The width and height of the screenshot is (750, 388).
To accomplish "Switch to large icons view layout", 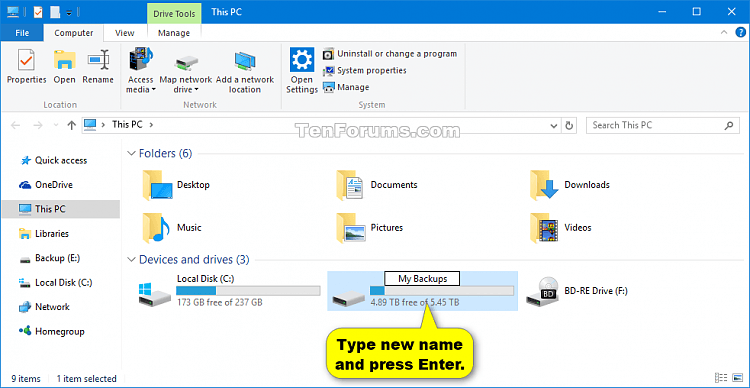I will tap(737, 378).
